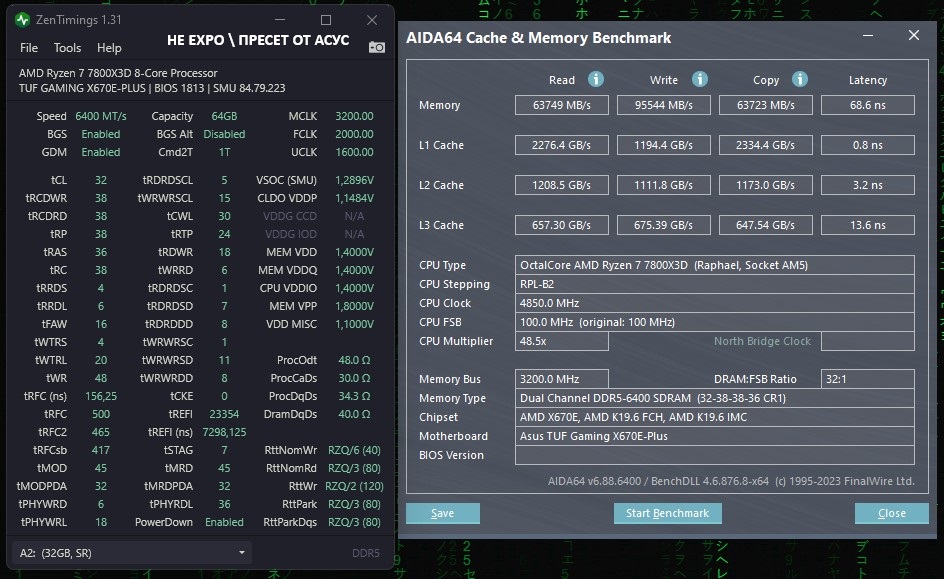The height and width of the screenshot is (579, 944).
Task: Open the Tools menu
Action: 67,48
